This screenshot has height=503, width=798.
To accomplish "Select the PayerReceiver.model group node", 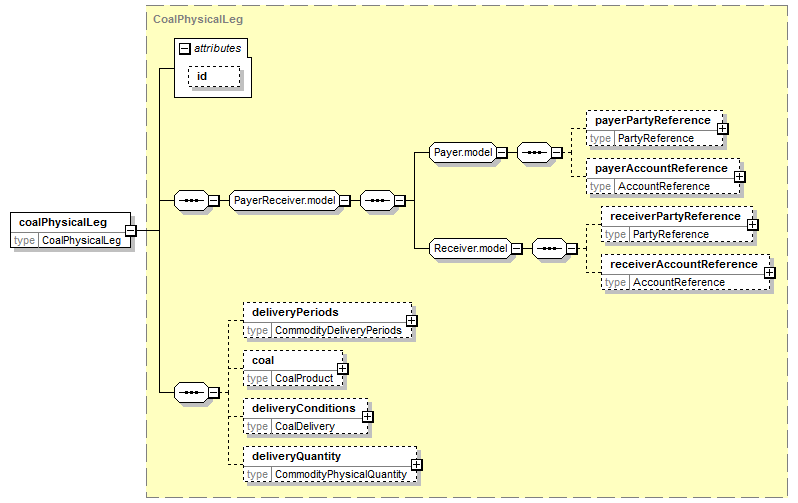I will coord(284,201).
